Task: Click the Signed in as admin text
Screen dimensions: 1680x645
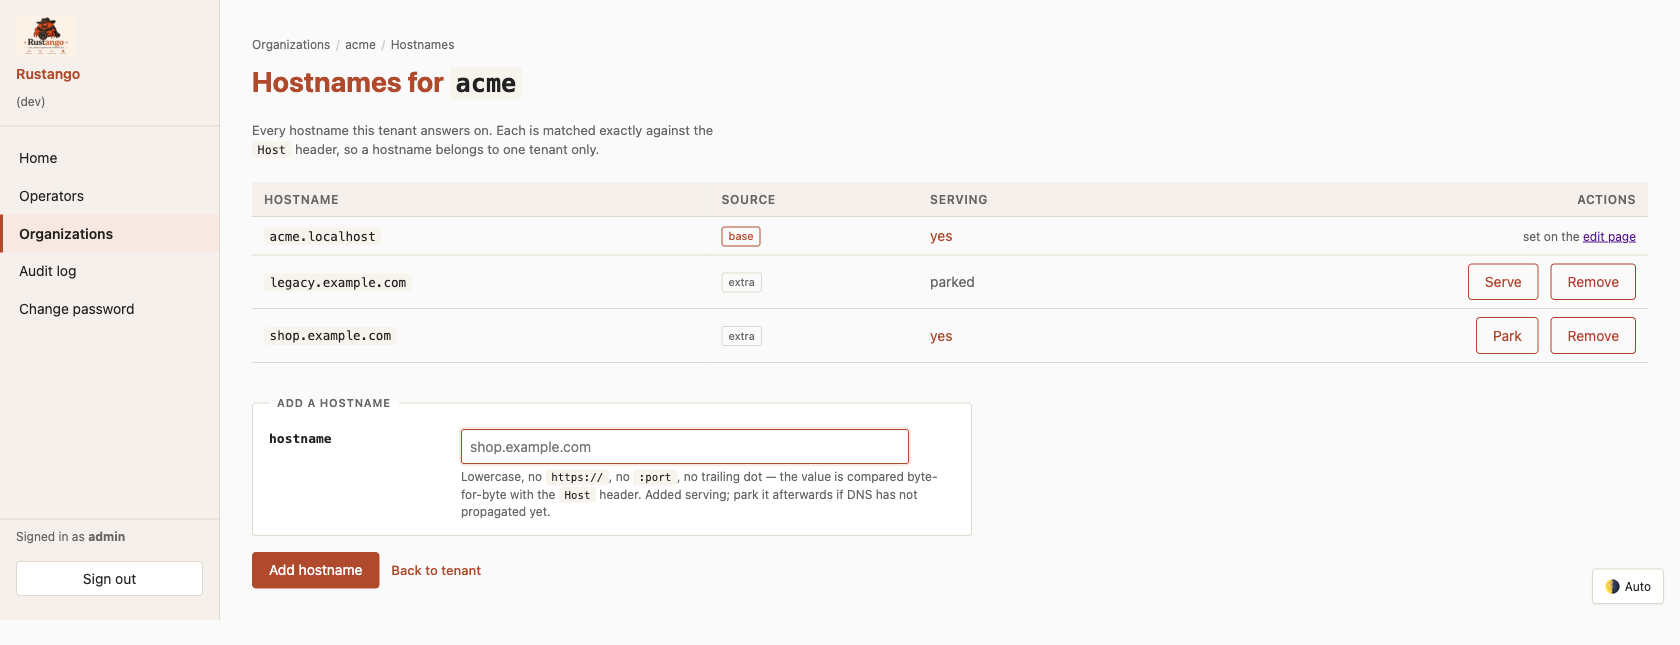Action: tap(70, 537)
